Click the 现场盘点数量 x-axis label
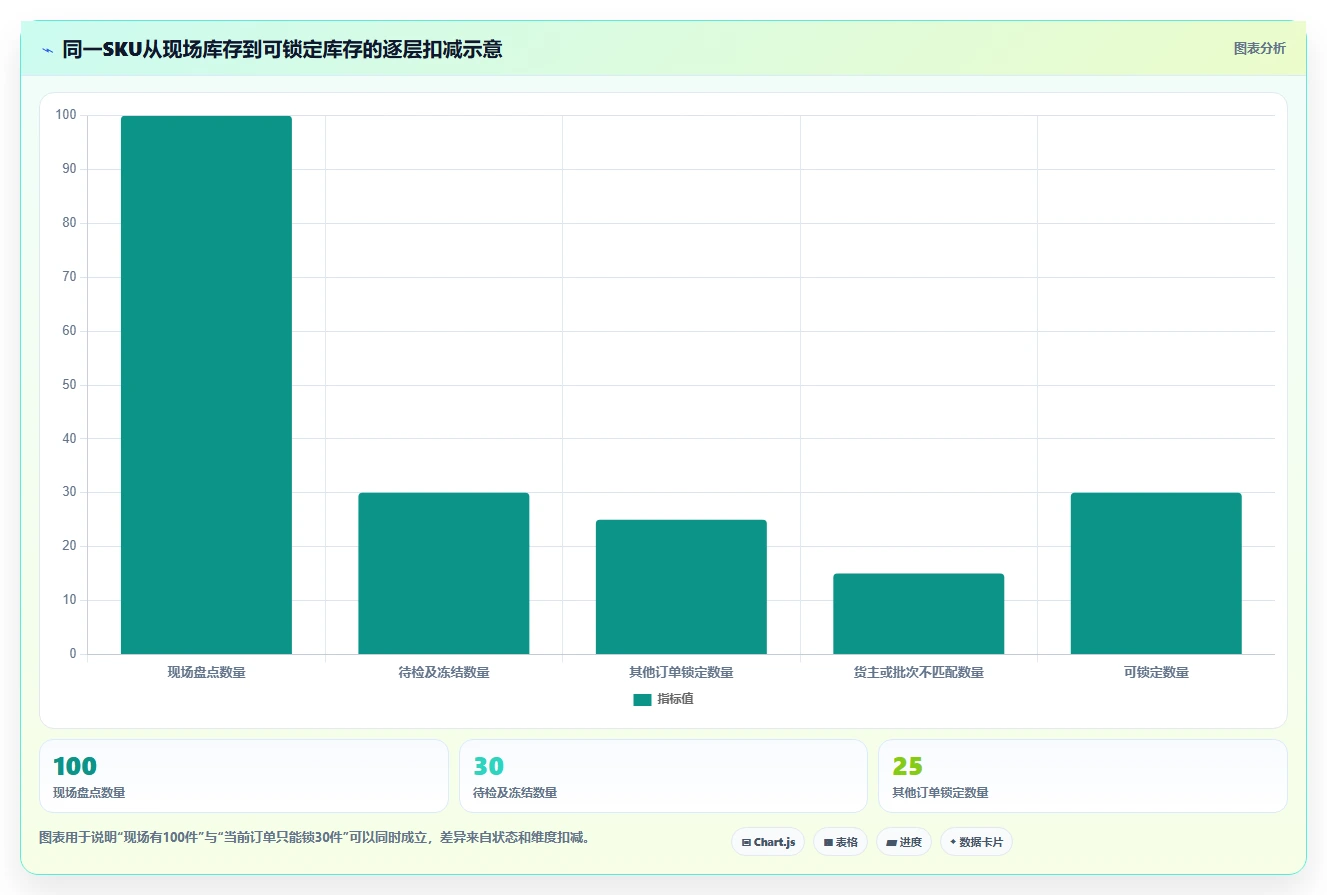1327x895 pixels. click(x=206, y=673)
